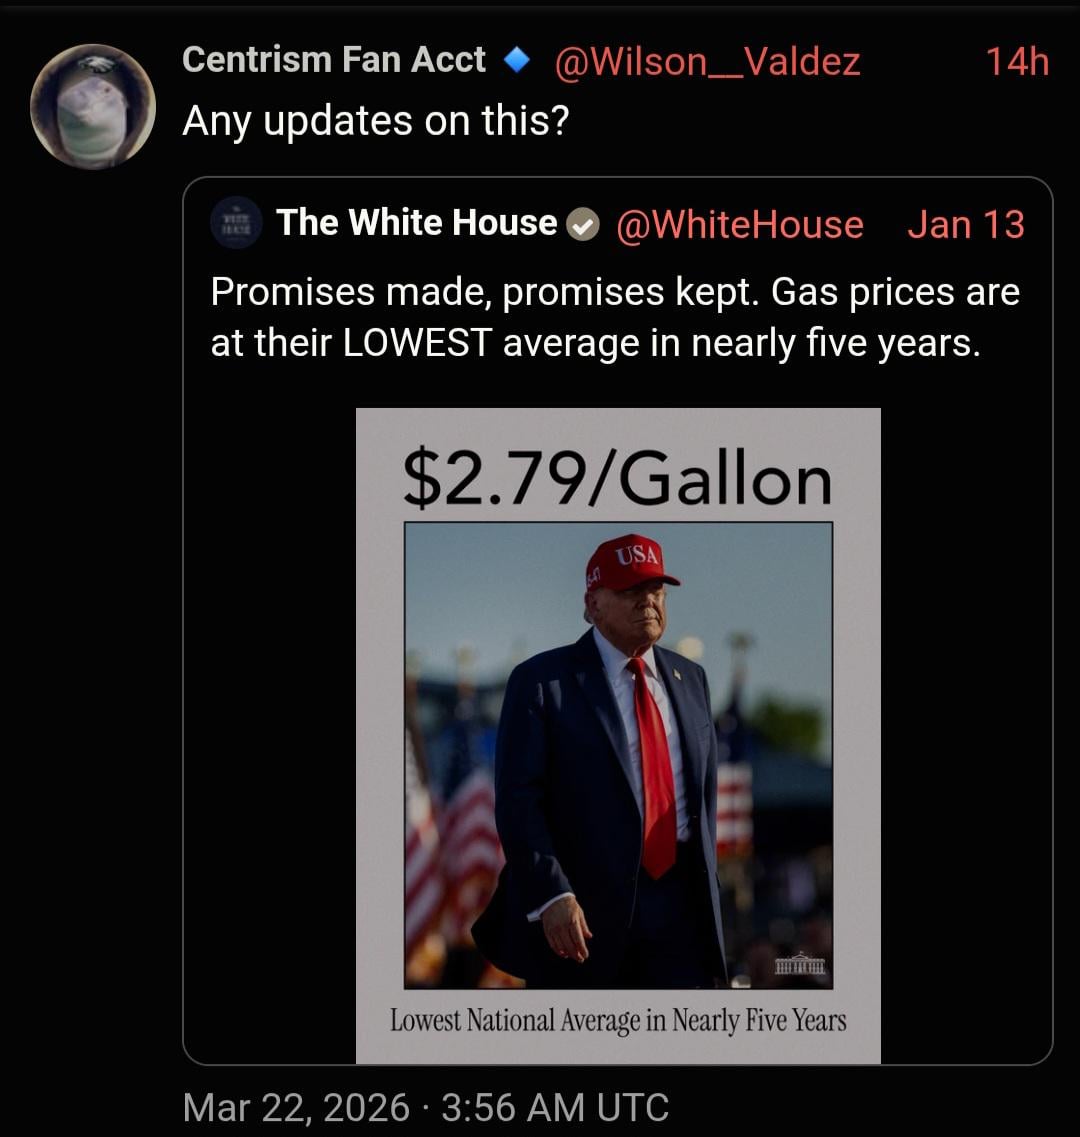
Task: Visit the @Wilson__Valdez handle
Action: [707, 62]
